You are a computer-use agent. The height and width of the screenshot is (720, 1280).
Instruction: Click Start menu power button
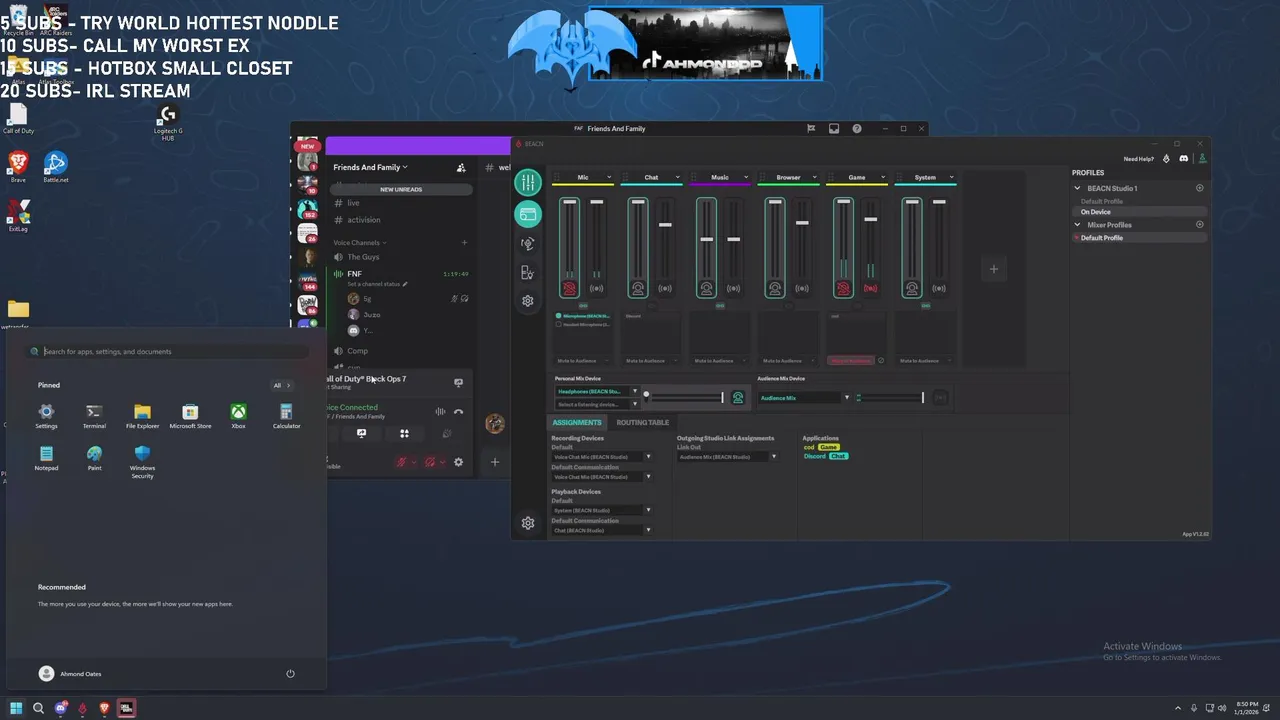pos(290,674)
